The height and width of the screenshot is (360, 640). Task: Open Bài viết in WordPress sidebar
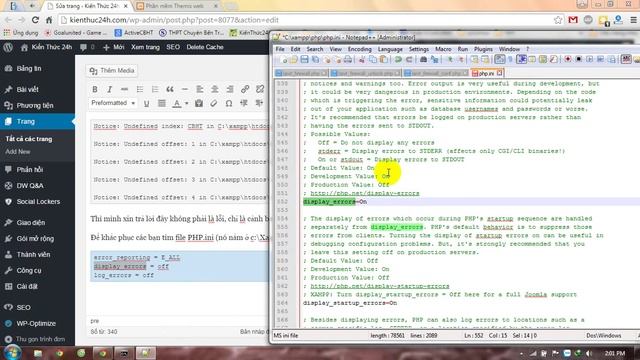point(27,89)
